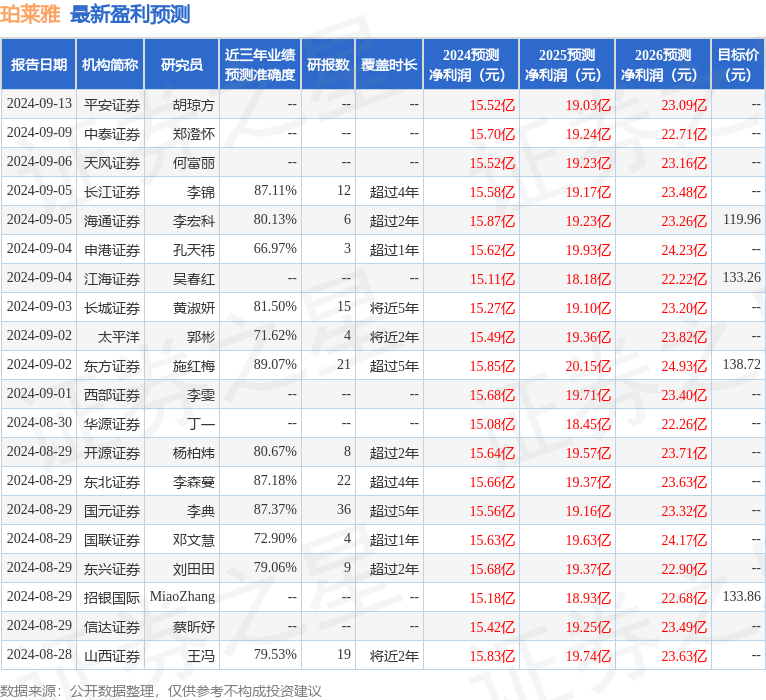Click the 15.08亿 2024 profit forecast

coord(492,424)
